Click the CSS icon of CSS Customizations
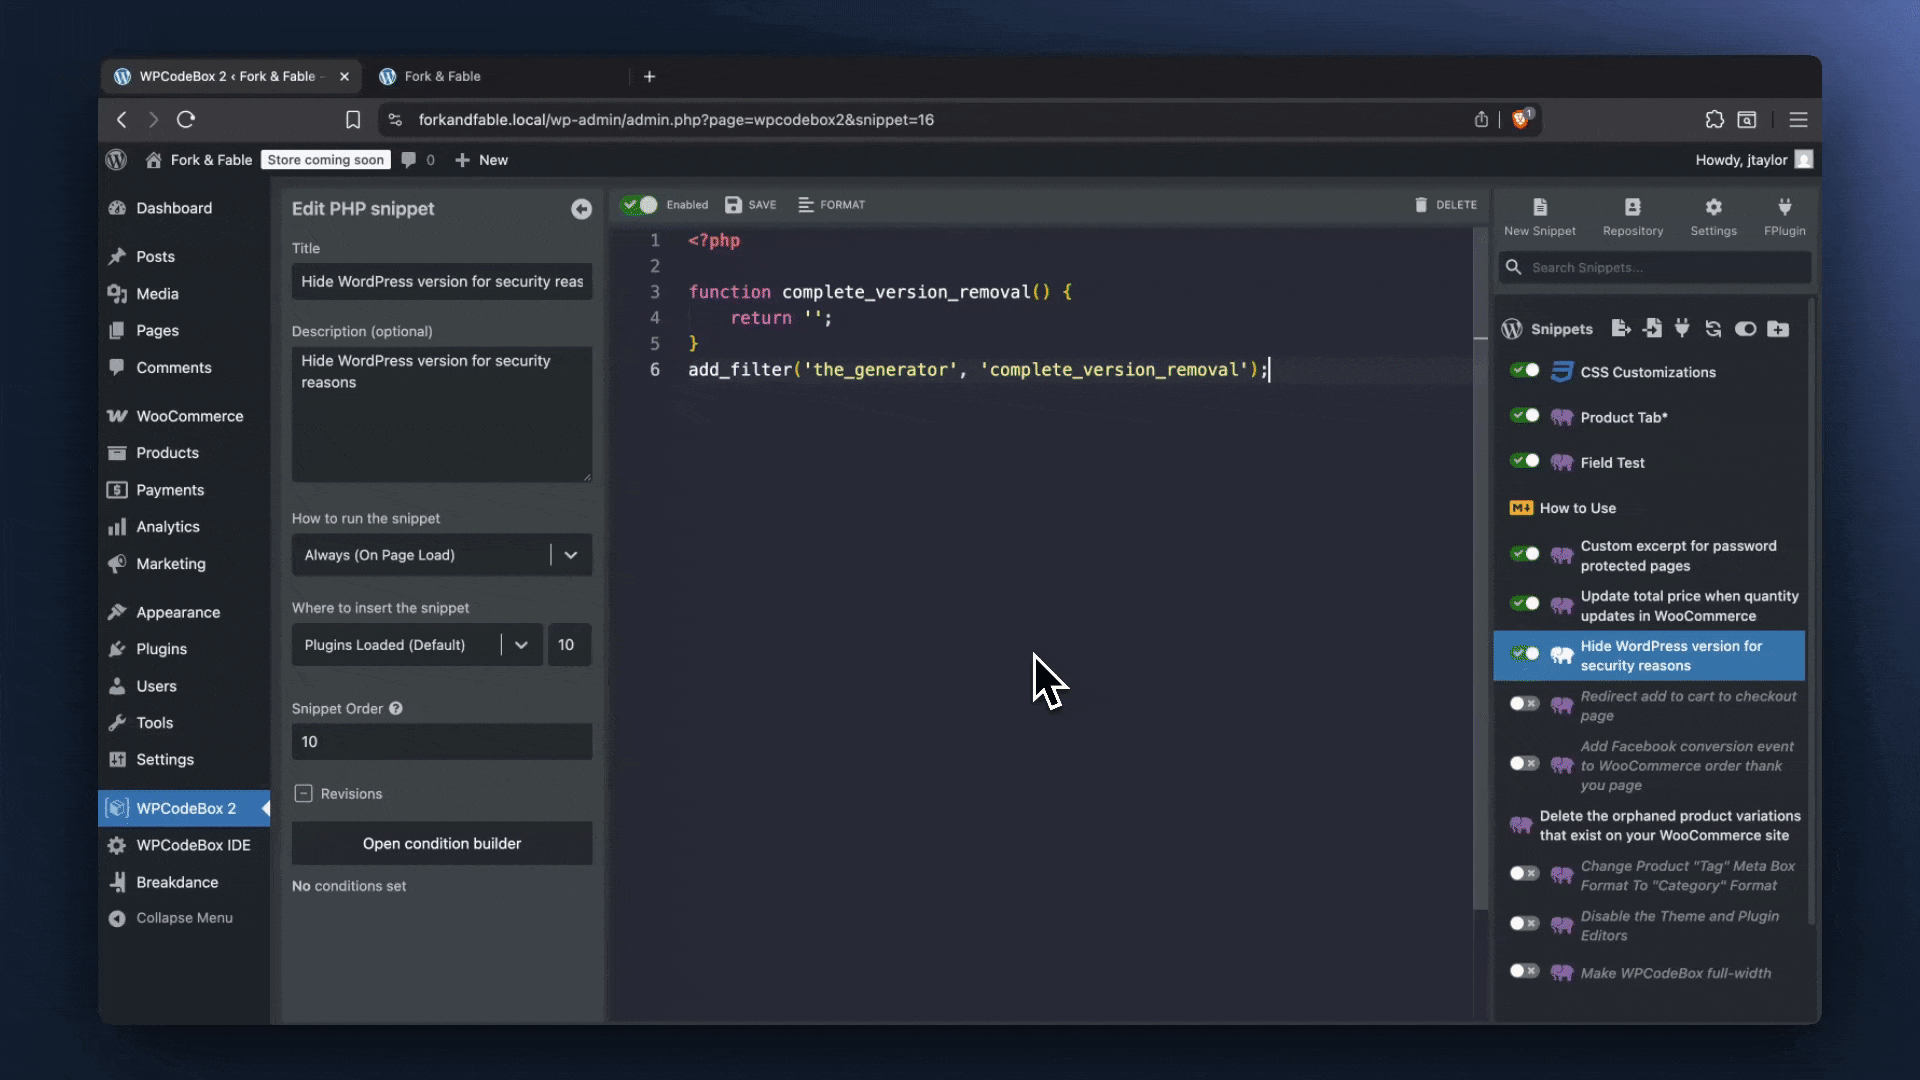Screen dimensions: 1920x1080 (x=1561, y=372)
